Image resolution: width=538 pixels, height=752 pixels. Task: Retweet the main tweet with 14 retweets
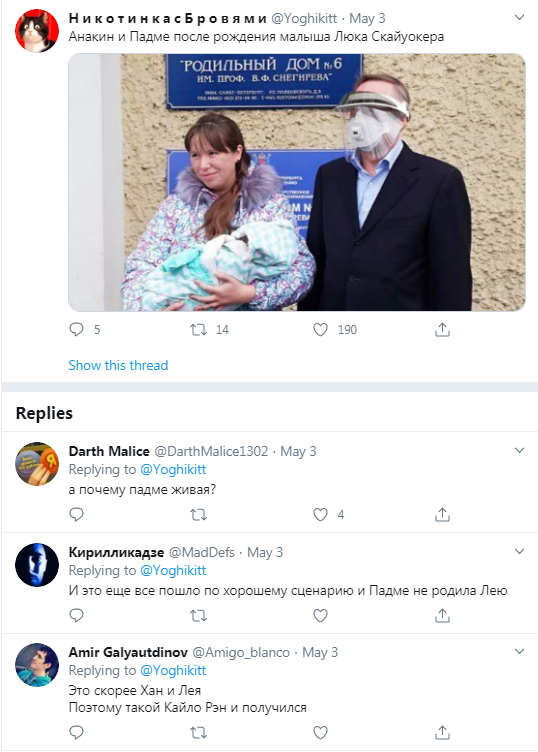[x=198, y=329]
